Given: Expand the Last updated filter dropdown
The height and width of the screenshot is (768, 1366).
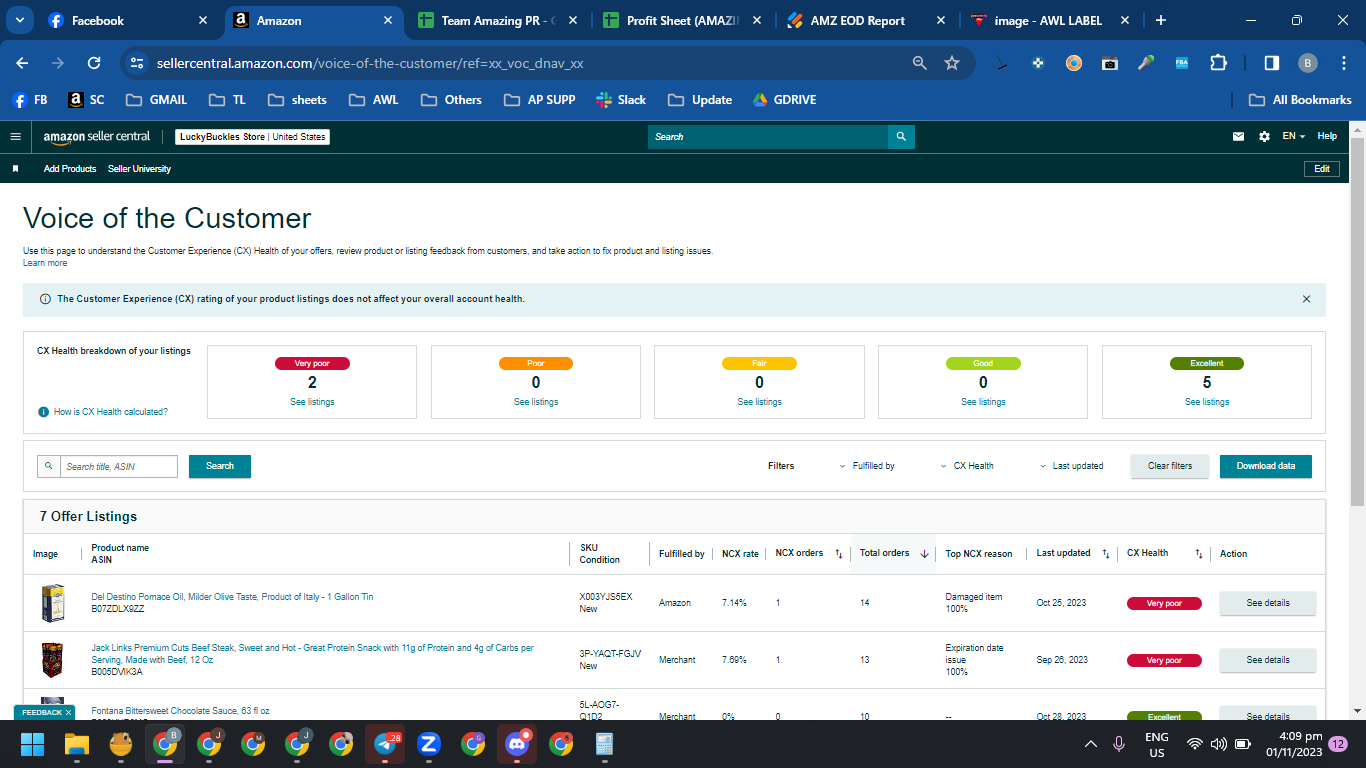Looking at the screenshot, I should pyautogui.click(x=1071, y=466).
